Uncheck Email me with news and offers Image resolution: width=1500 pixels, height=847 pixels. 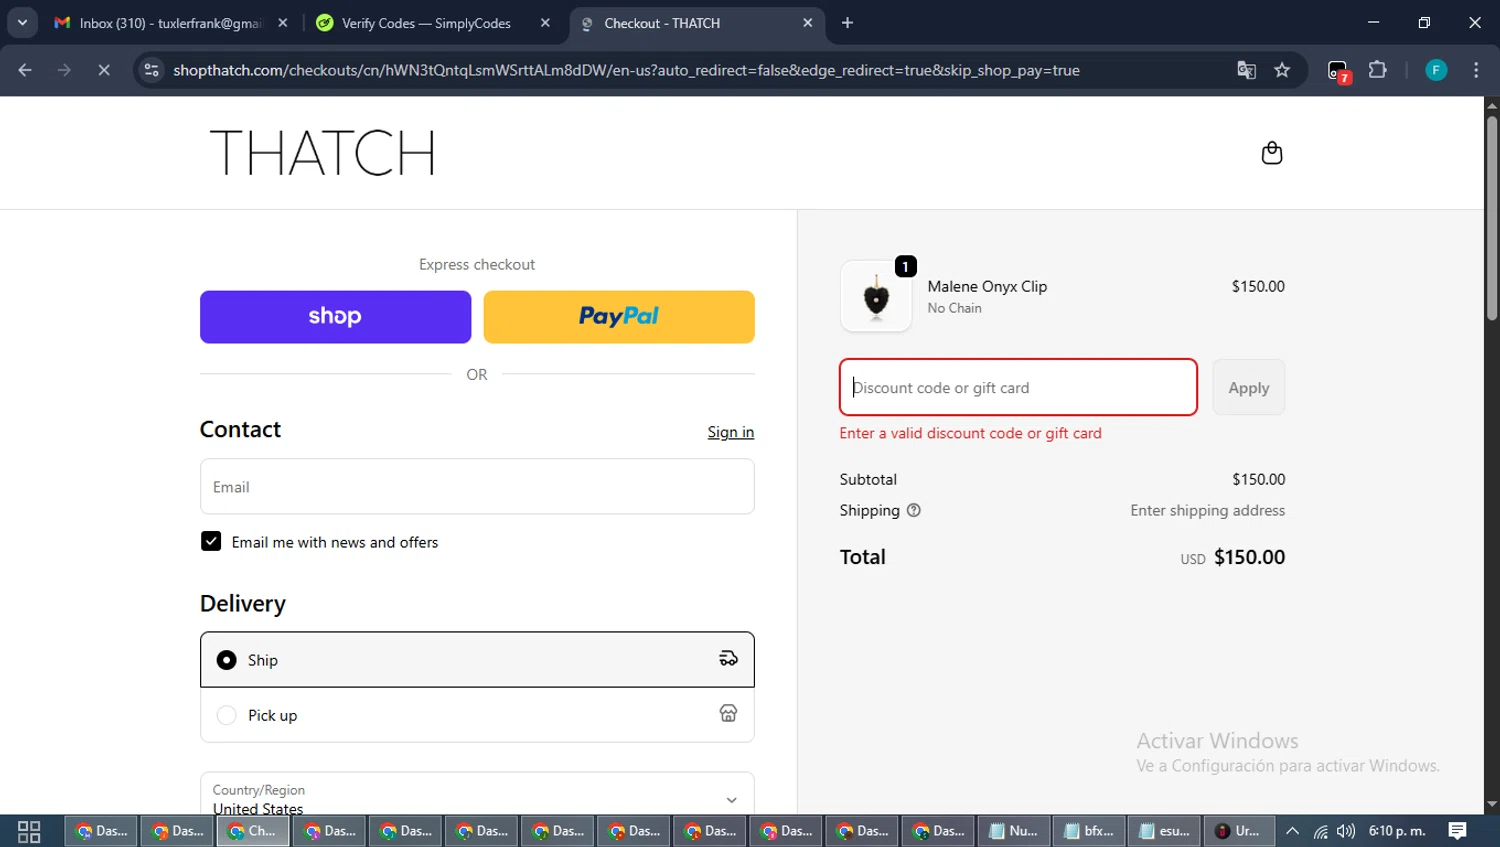[211, 541]
